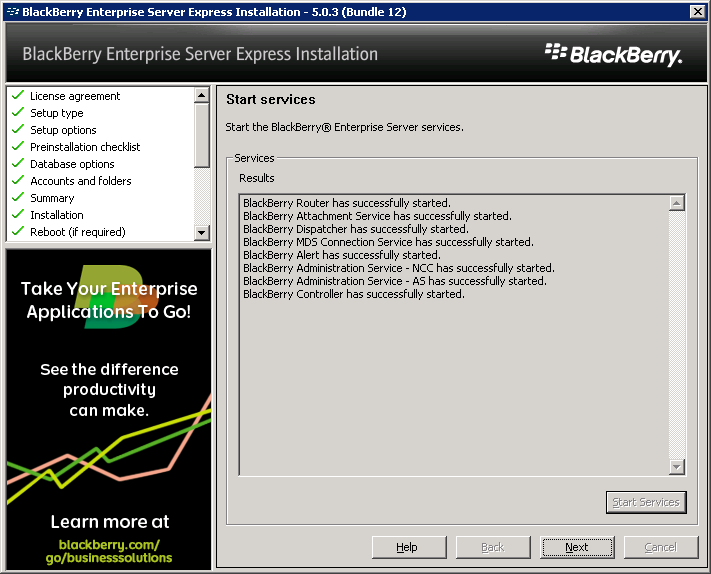Viewport: 711px width, 574px height.
Task: Click the greyed-out Cancel button
Action: [661, 547]
